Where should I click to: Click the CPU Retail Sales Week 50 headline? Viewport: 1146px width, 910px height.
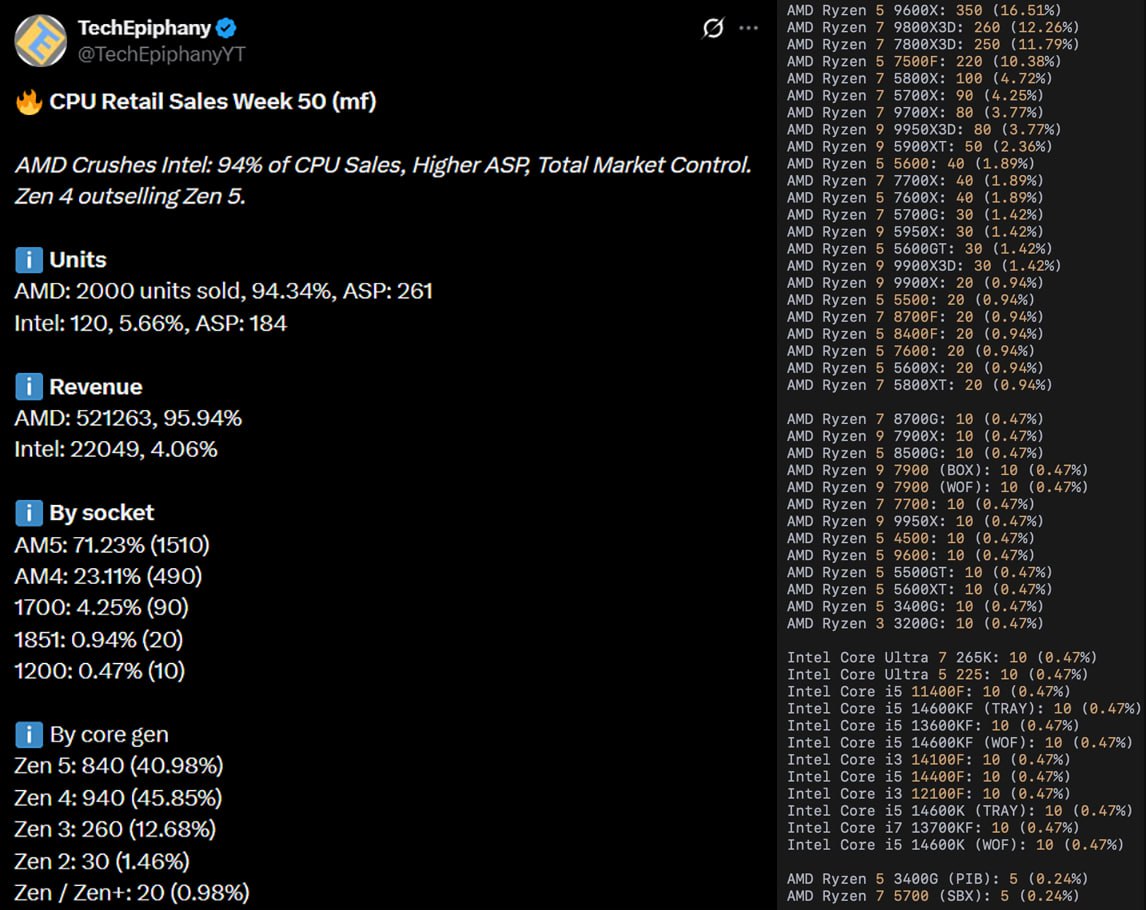[212, 102]
